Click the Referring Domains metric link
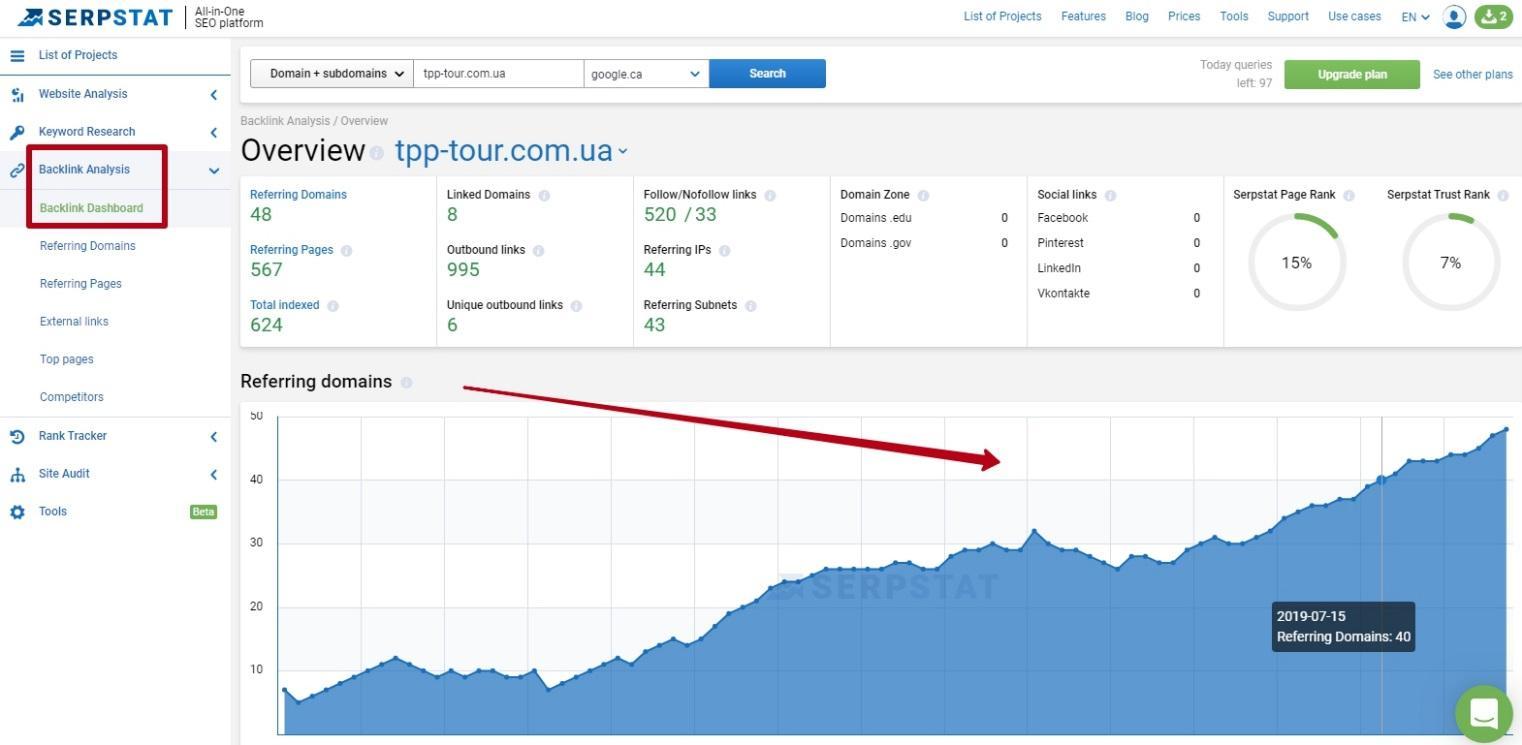The image size is (1522, 745). click(298, 195)
